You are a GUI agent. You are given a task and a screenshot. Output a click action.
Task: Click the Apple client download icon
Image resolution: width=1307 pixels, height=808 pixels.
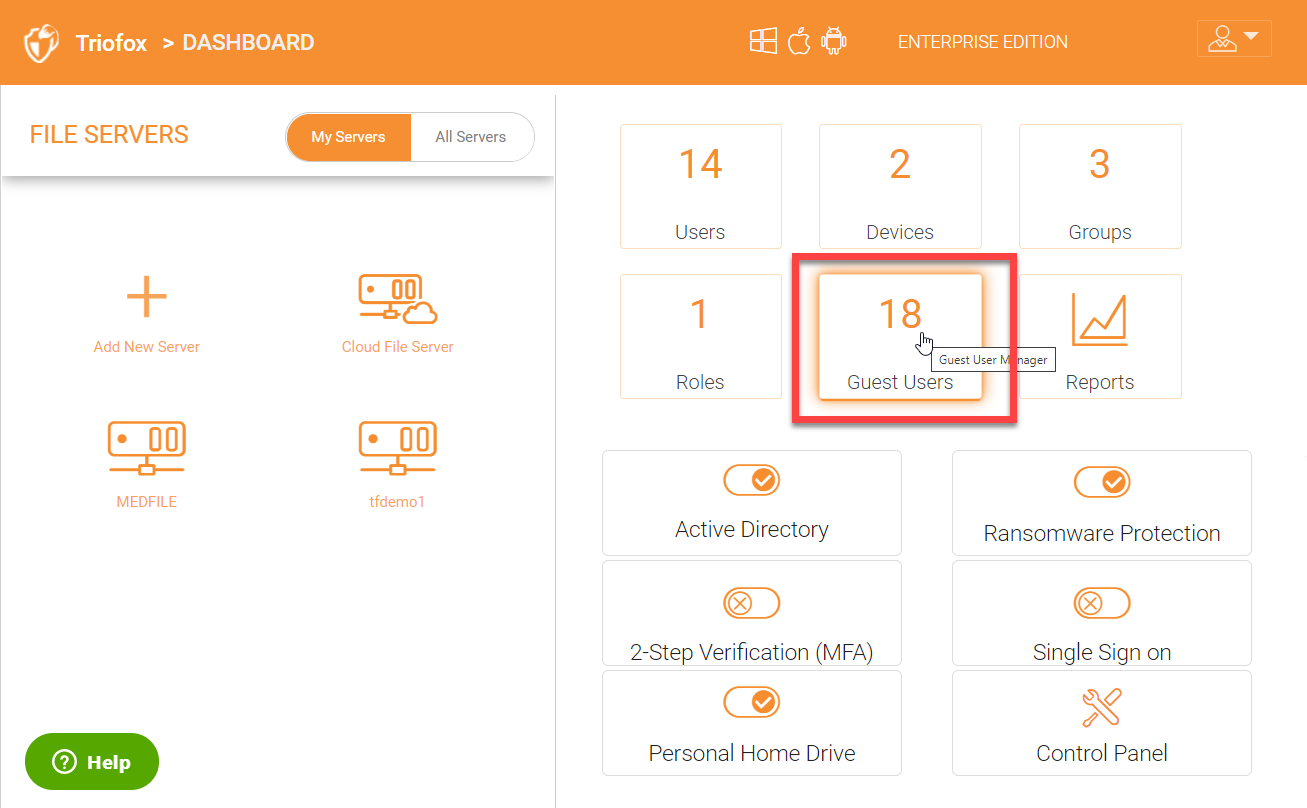point(798,41)
